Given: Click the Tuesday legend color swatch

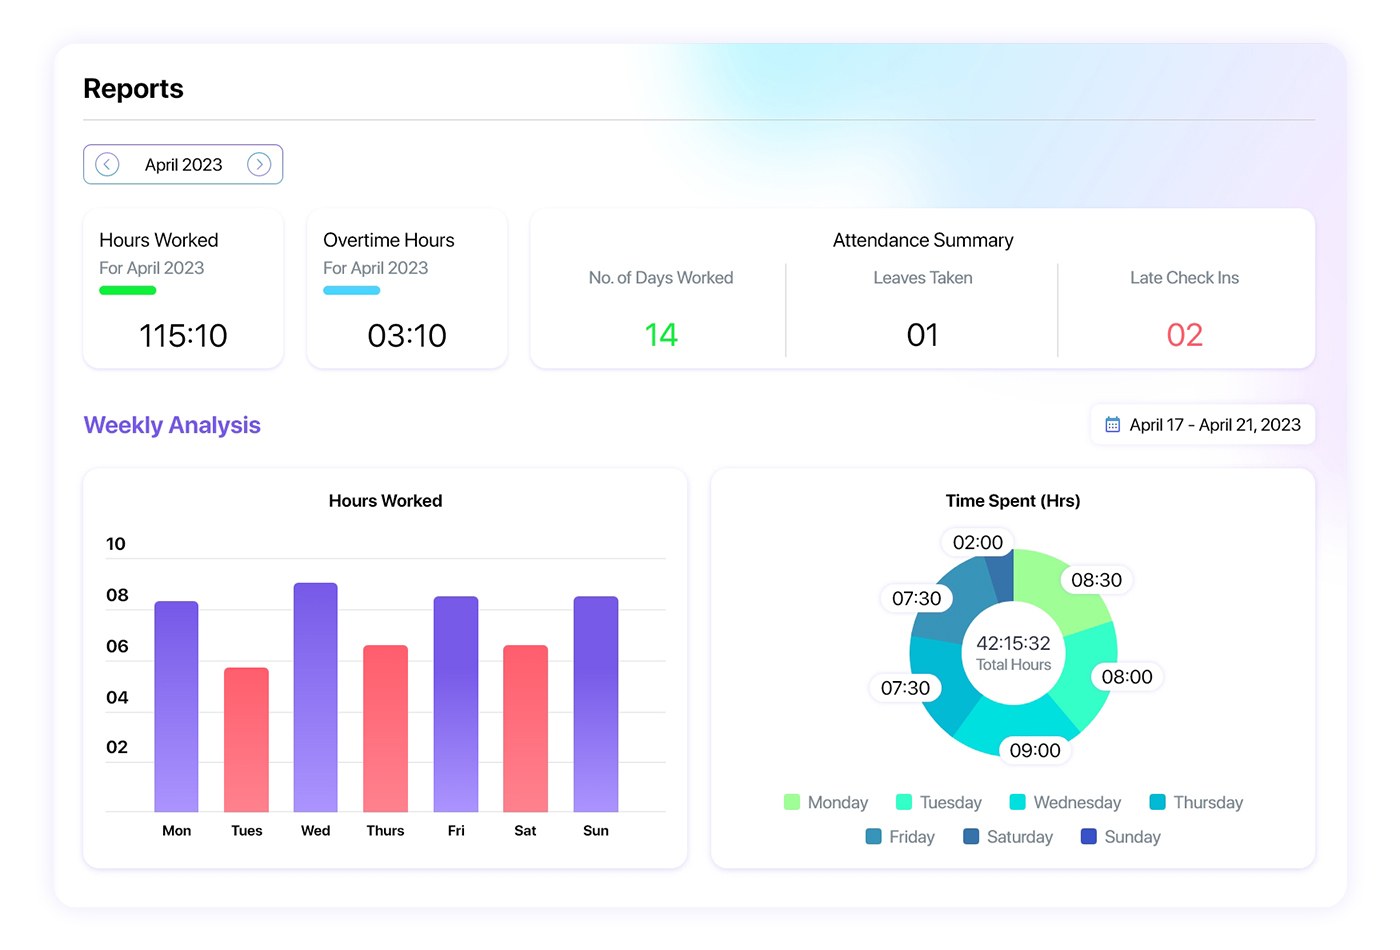Looking at the screenshot, I should (904, 802).
